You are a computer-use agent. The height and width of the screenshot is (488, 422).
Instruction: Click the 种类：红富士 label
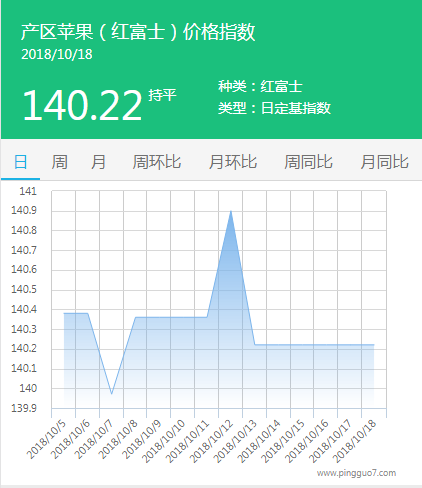pos(260,87)
